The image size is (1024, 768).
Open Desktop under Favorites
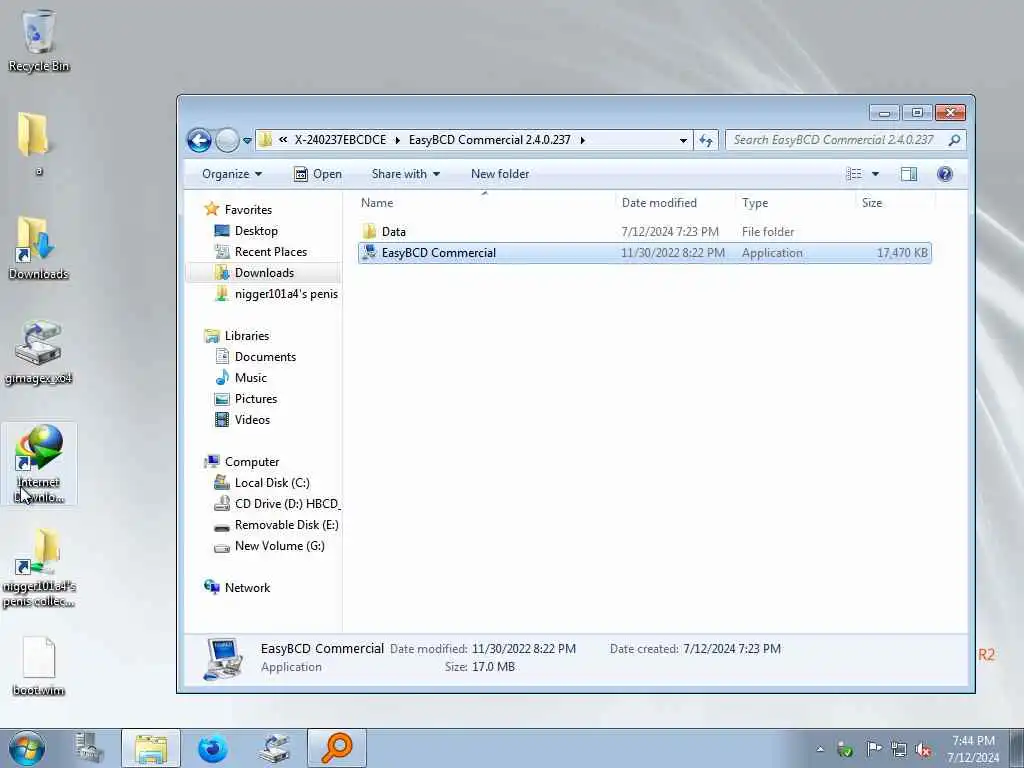tap(246, 231)
